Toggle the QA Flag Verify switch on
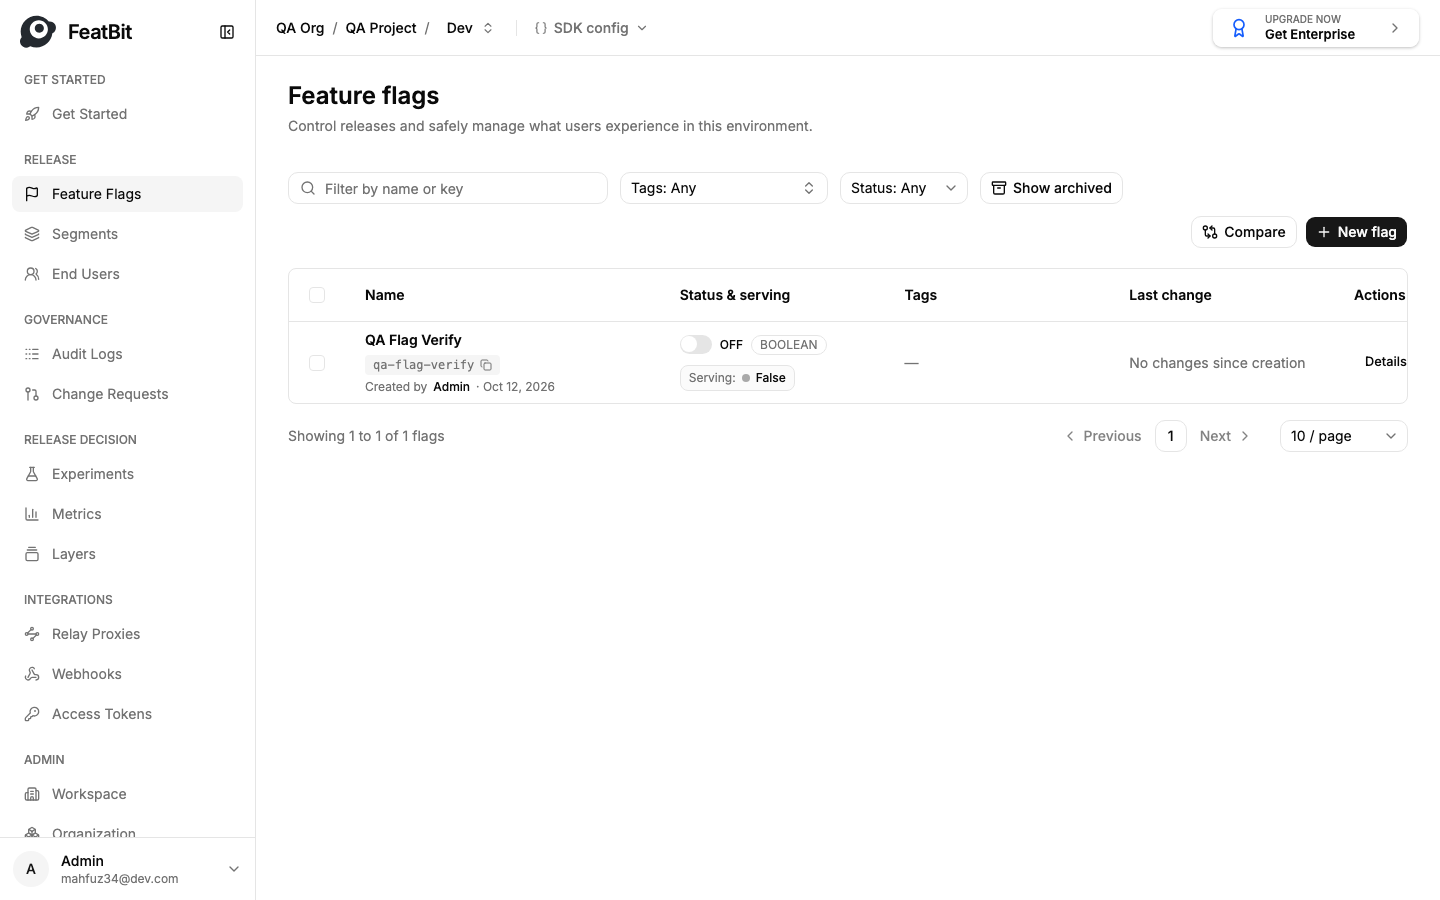The image size is (1440, 900). pos(696,344)
